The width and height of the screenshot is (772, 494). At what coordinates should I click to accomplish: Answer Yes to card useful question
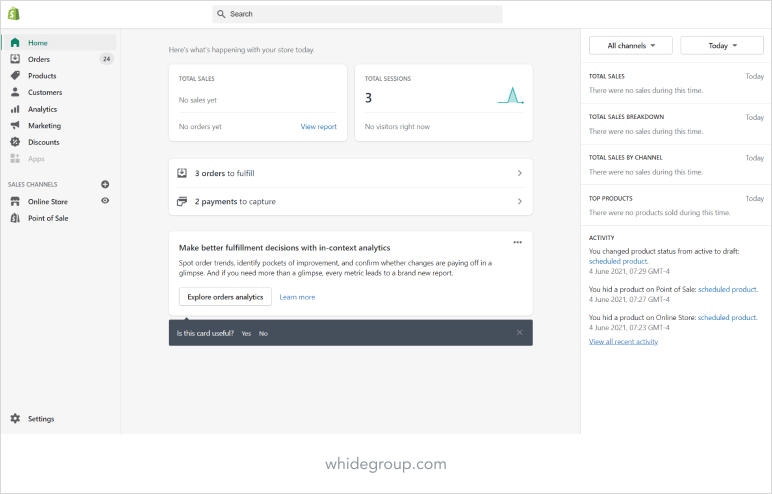pos(246,333)
